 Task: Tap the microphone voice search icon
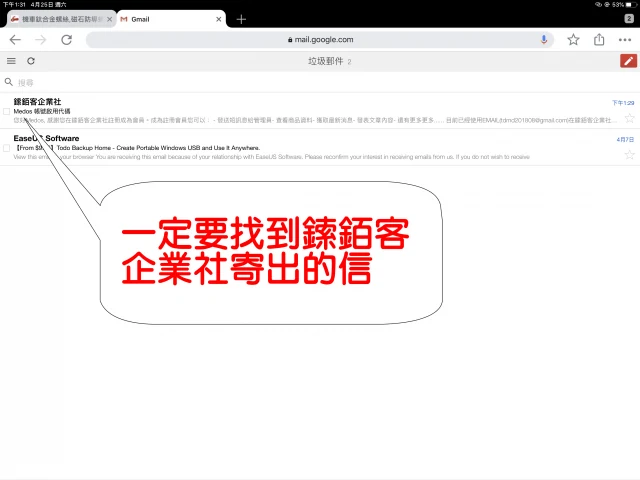pyautogui.click(x=544, y=39)
